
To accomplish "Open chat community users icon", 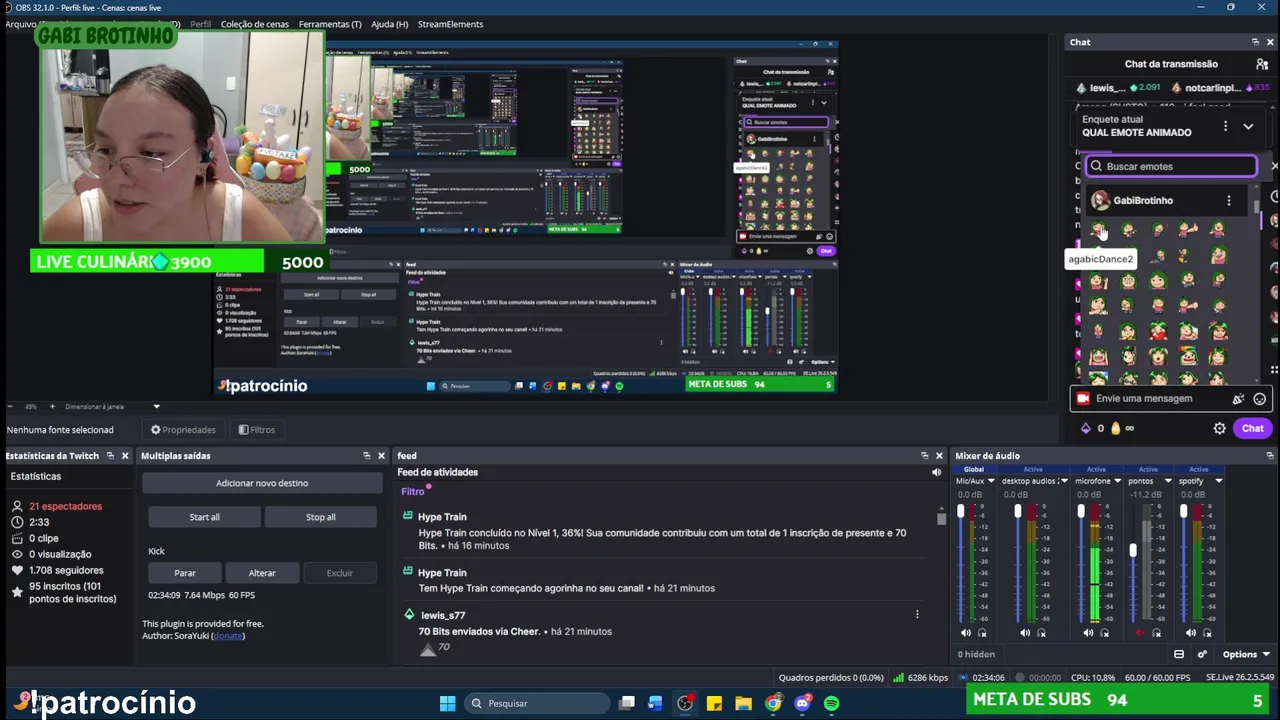I will [1262, 64].
